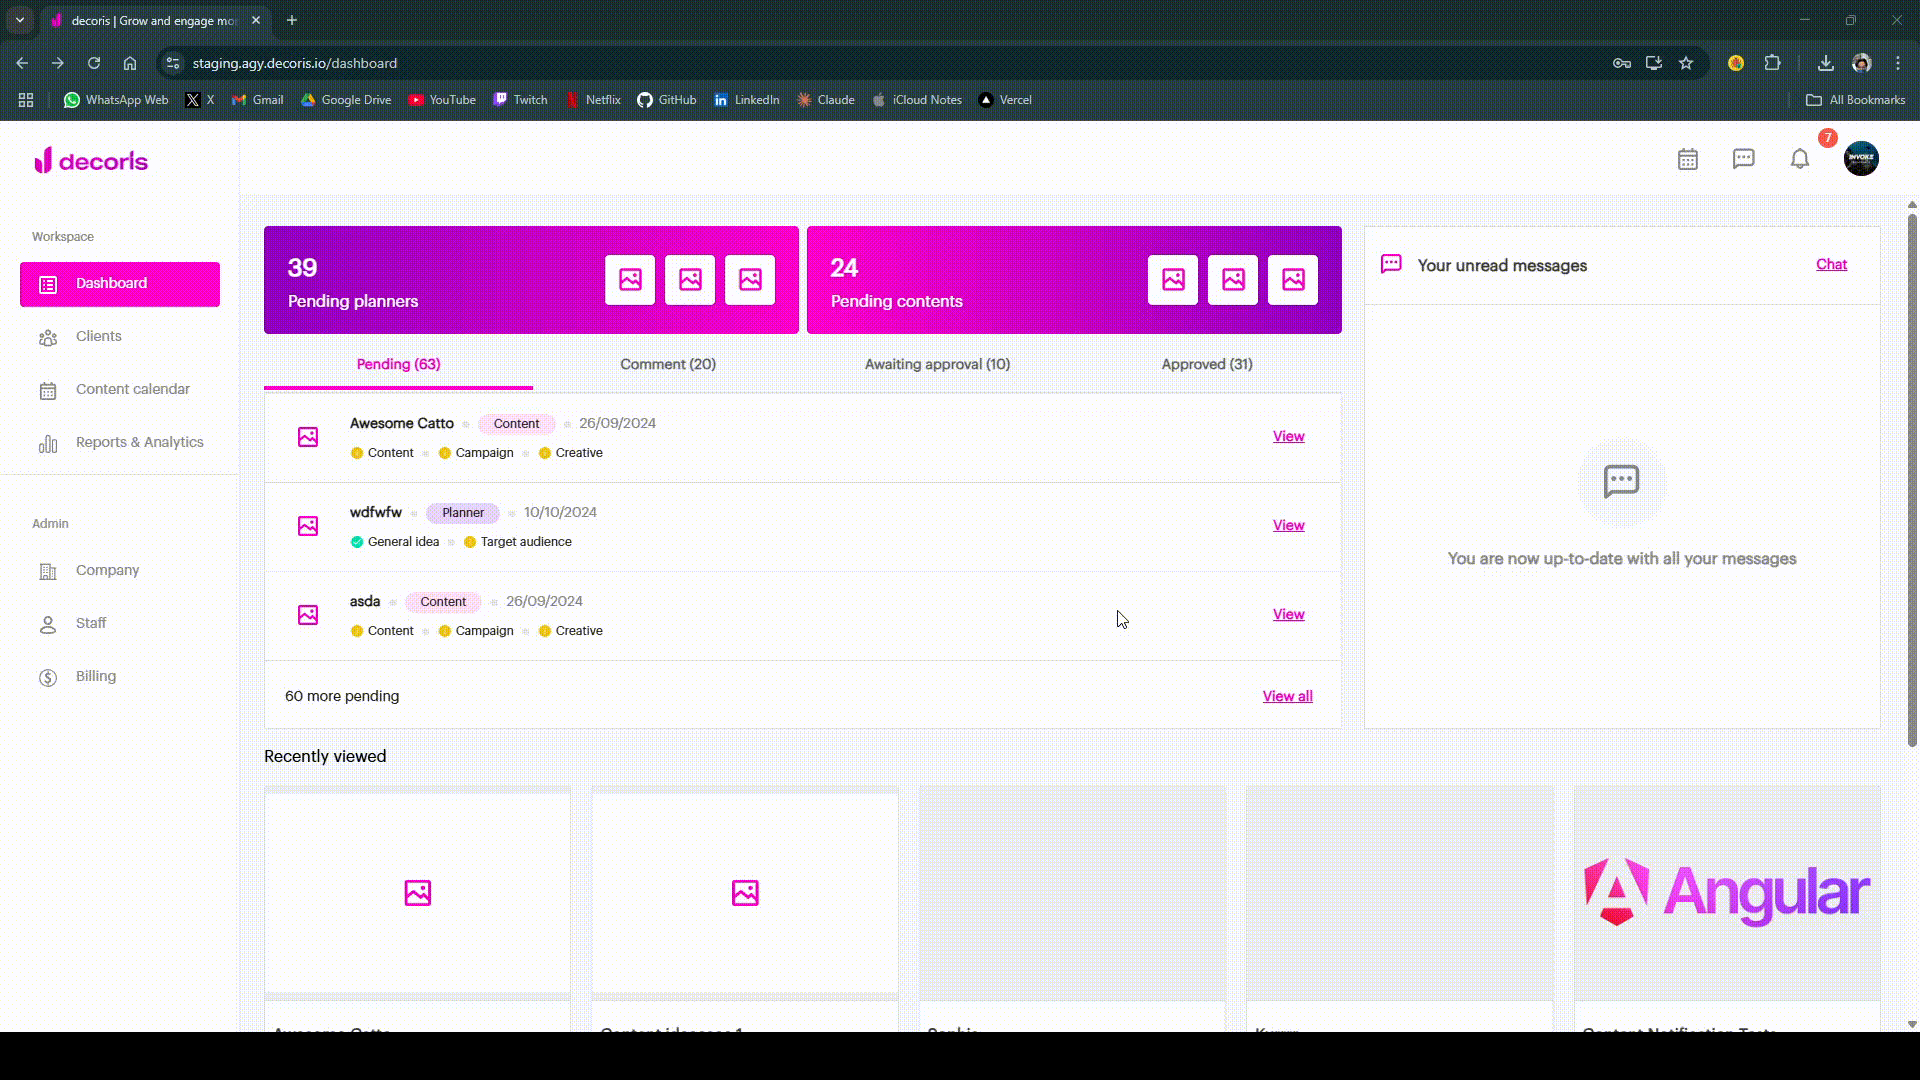1920x1080 pixels.
Task: Open the user profile avatar
Action: [x=1861, y=158]
